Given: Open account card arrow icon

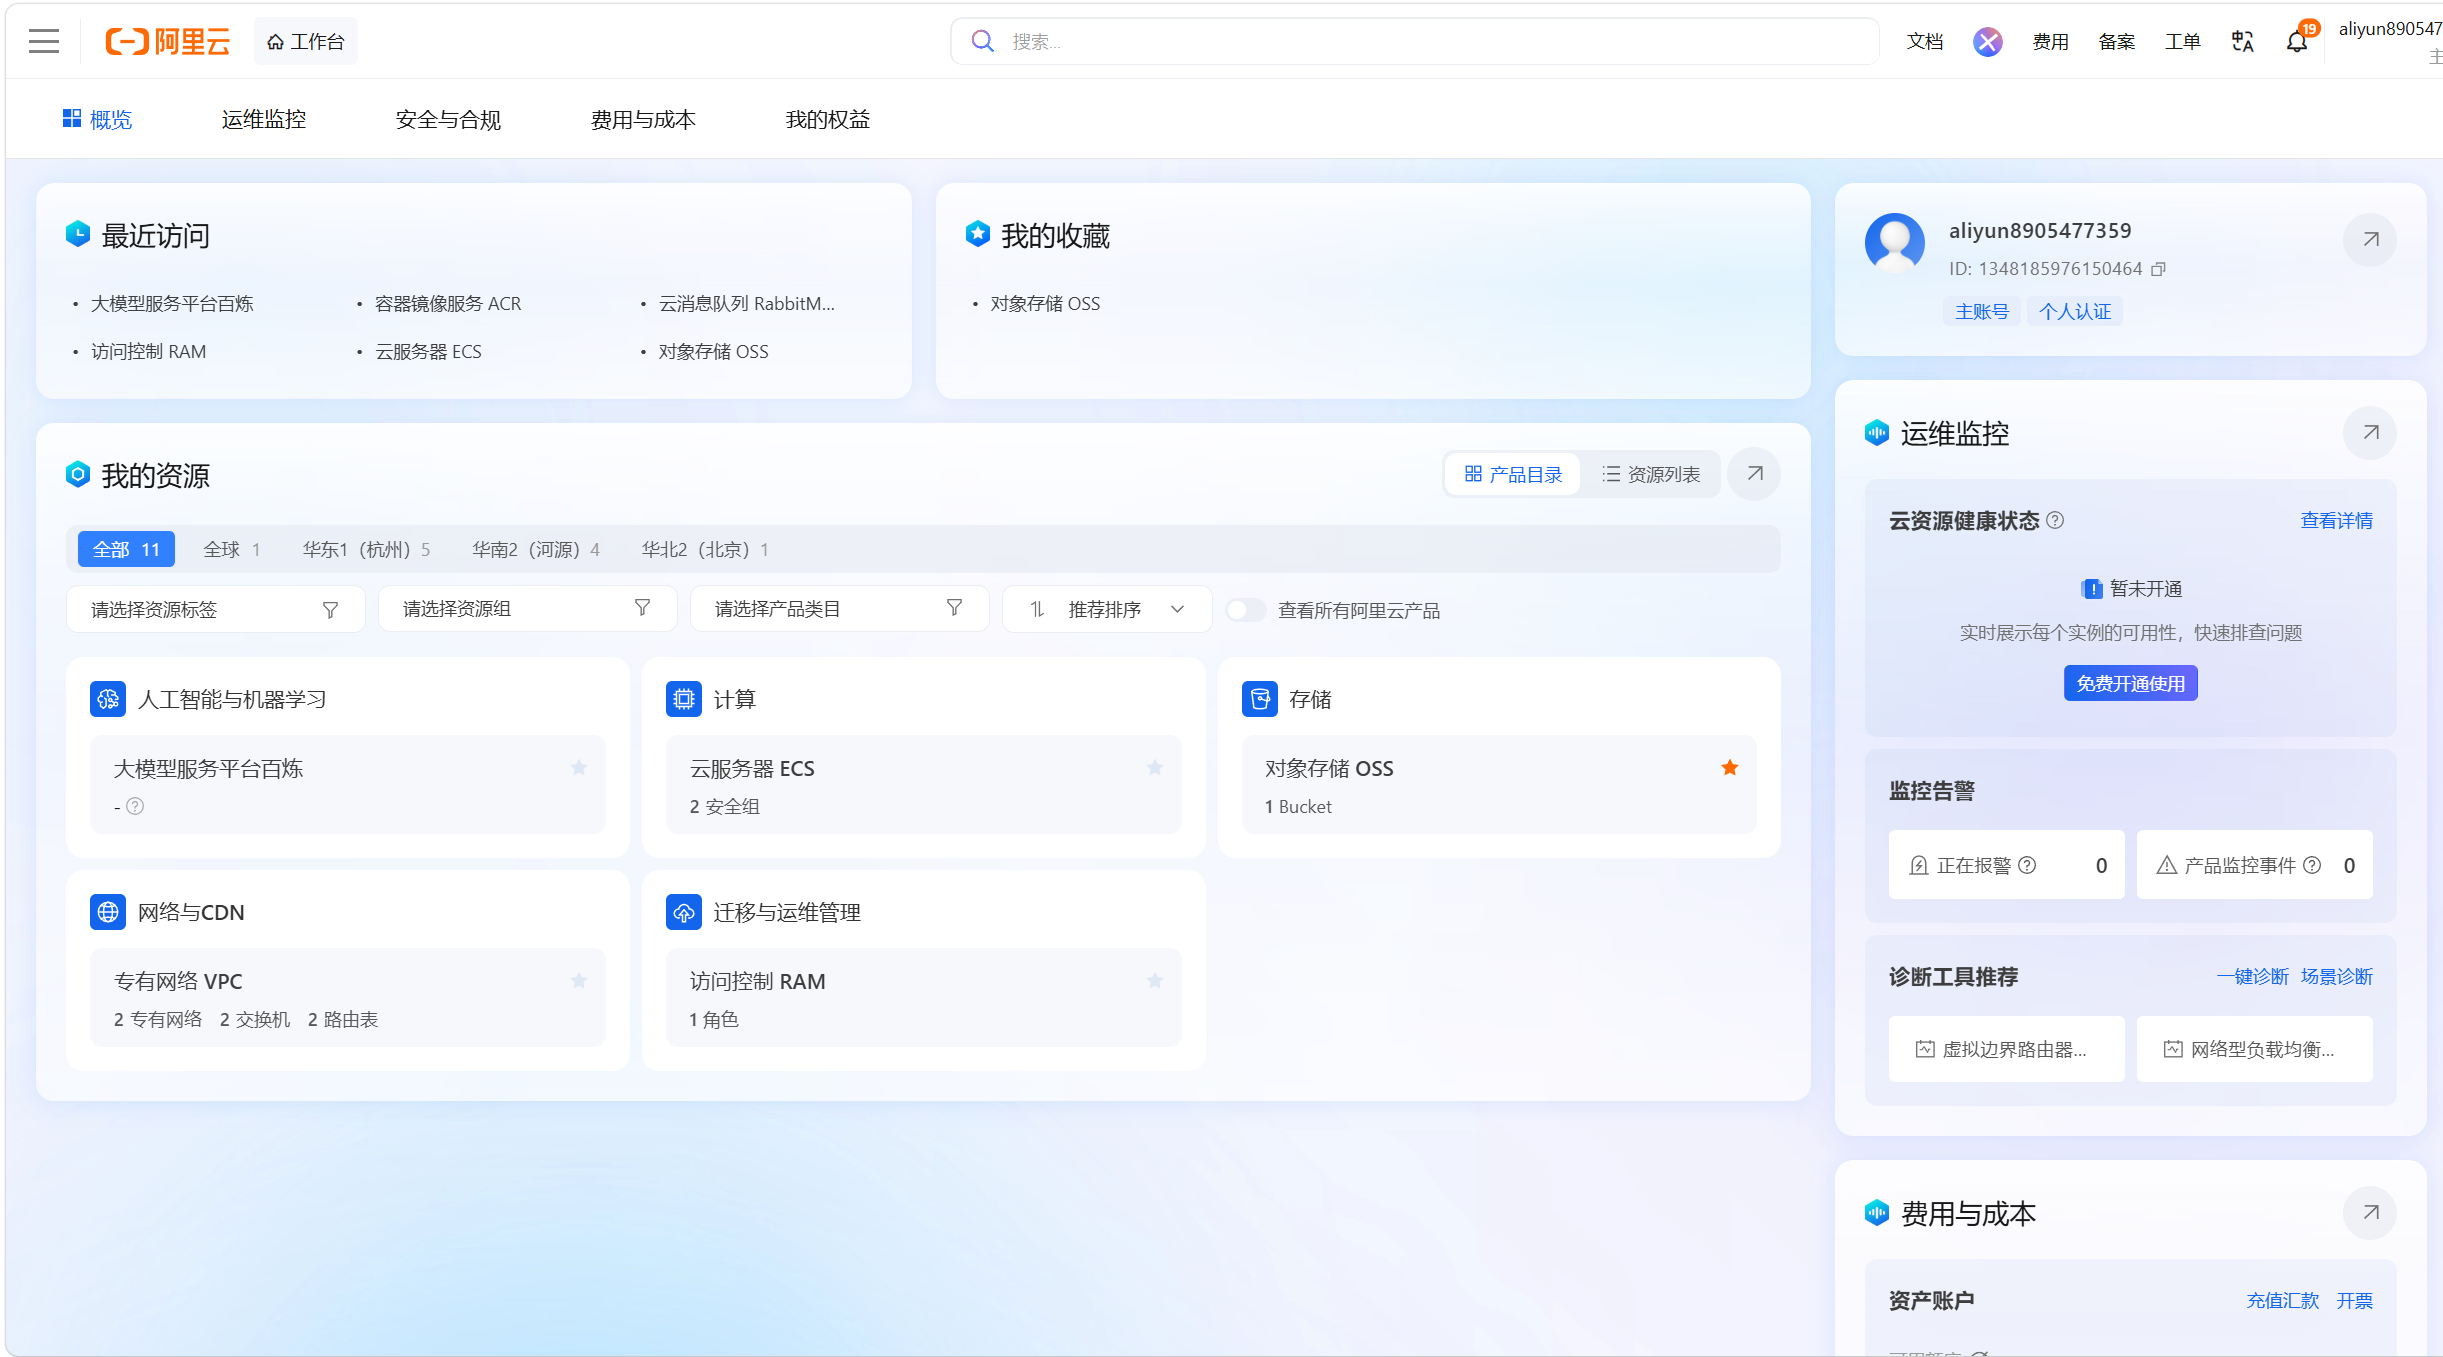Looking at the screenshot, I should pos(2370,239).
